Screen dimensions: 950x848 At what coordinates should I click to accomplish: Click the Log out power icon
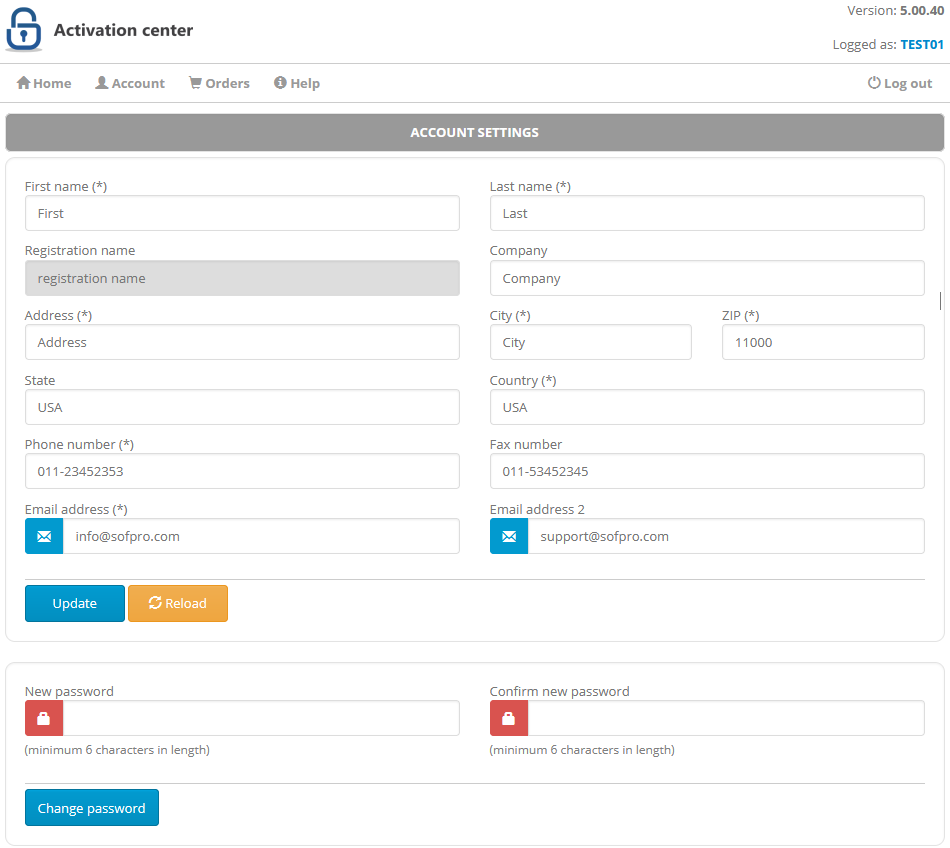(x=874, y=83)
